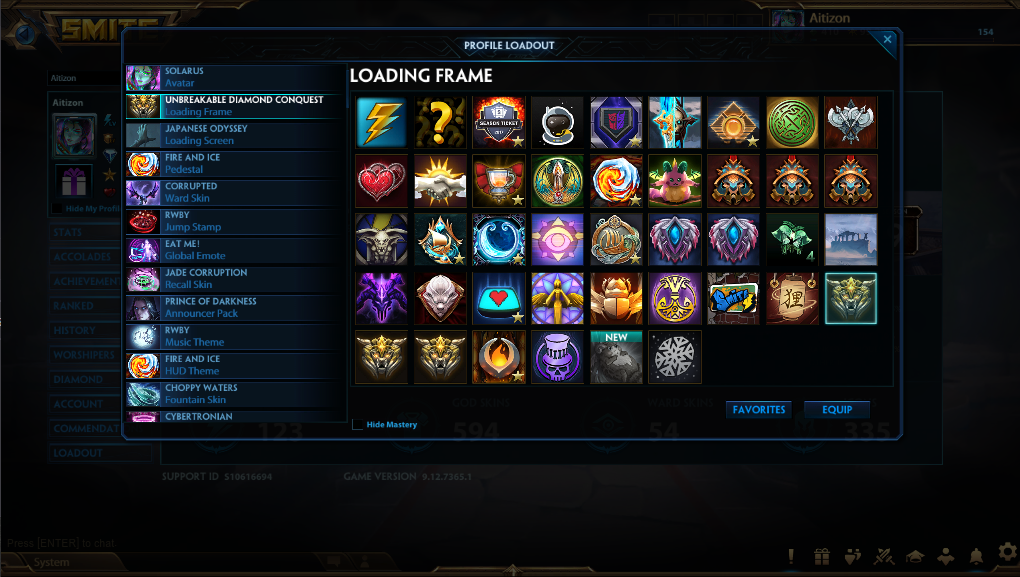Viewport: 1020px width, 577px height.
Task: Open the Solarus Avatar loadout slot
Action: tap(235, 77)
